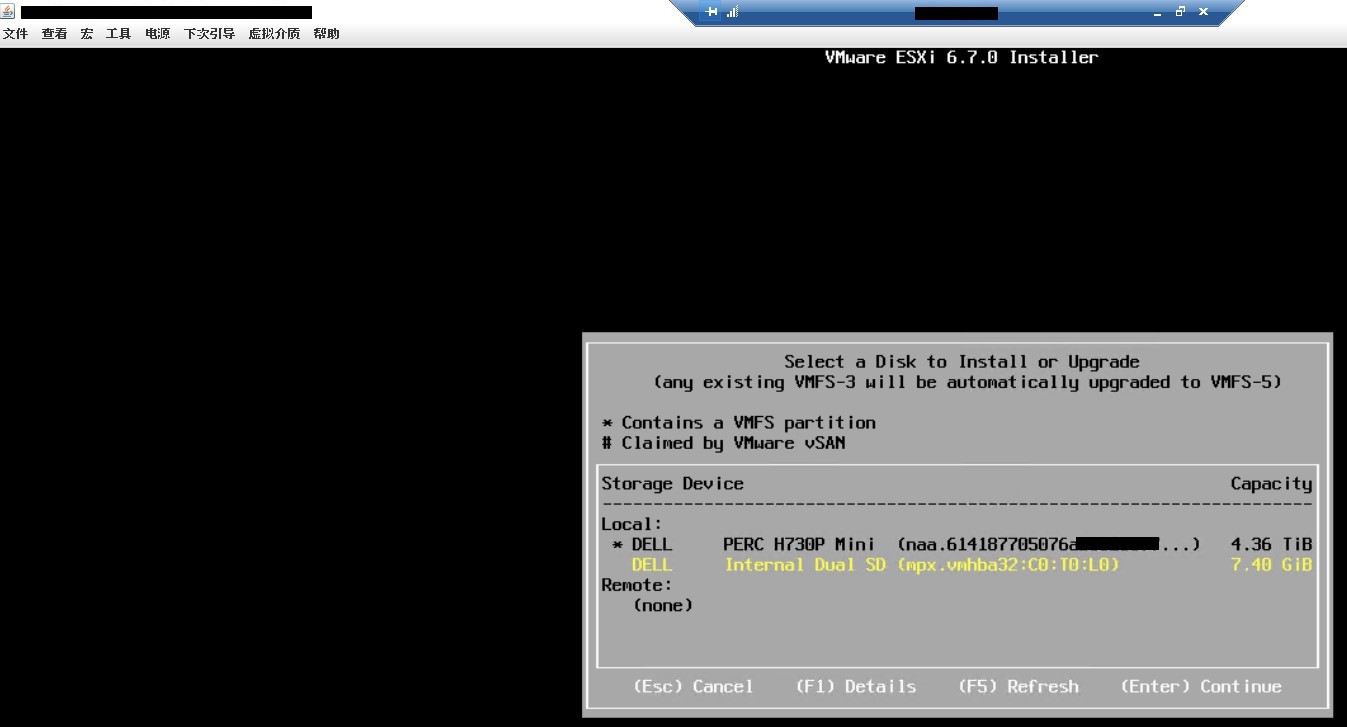
Task: Click the 7.40 GiB capacity value
Action: 1271,565
